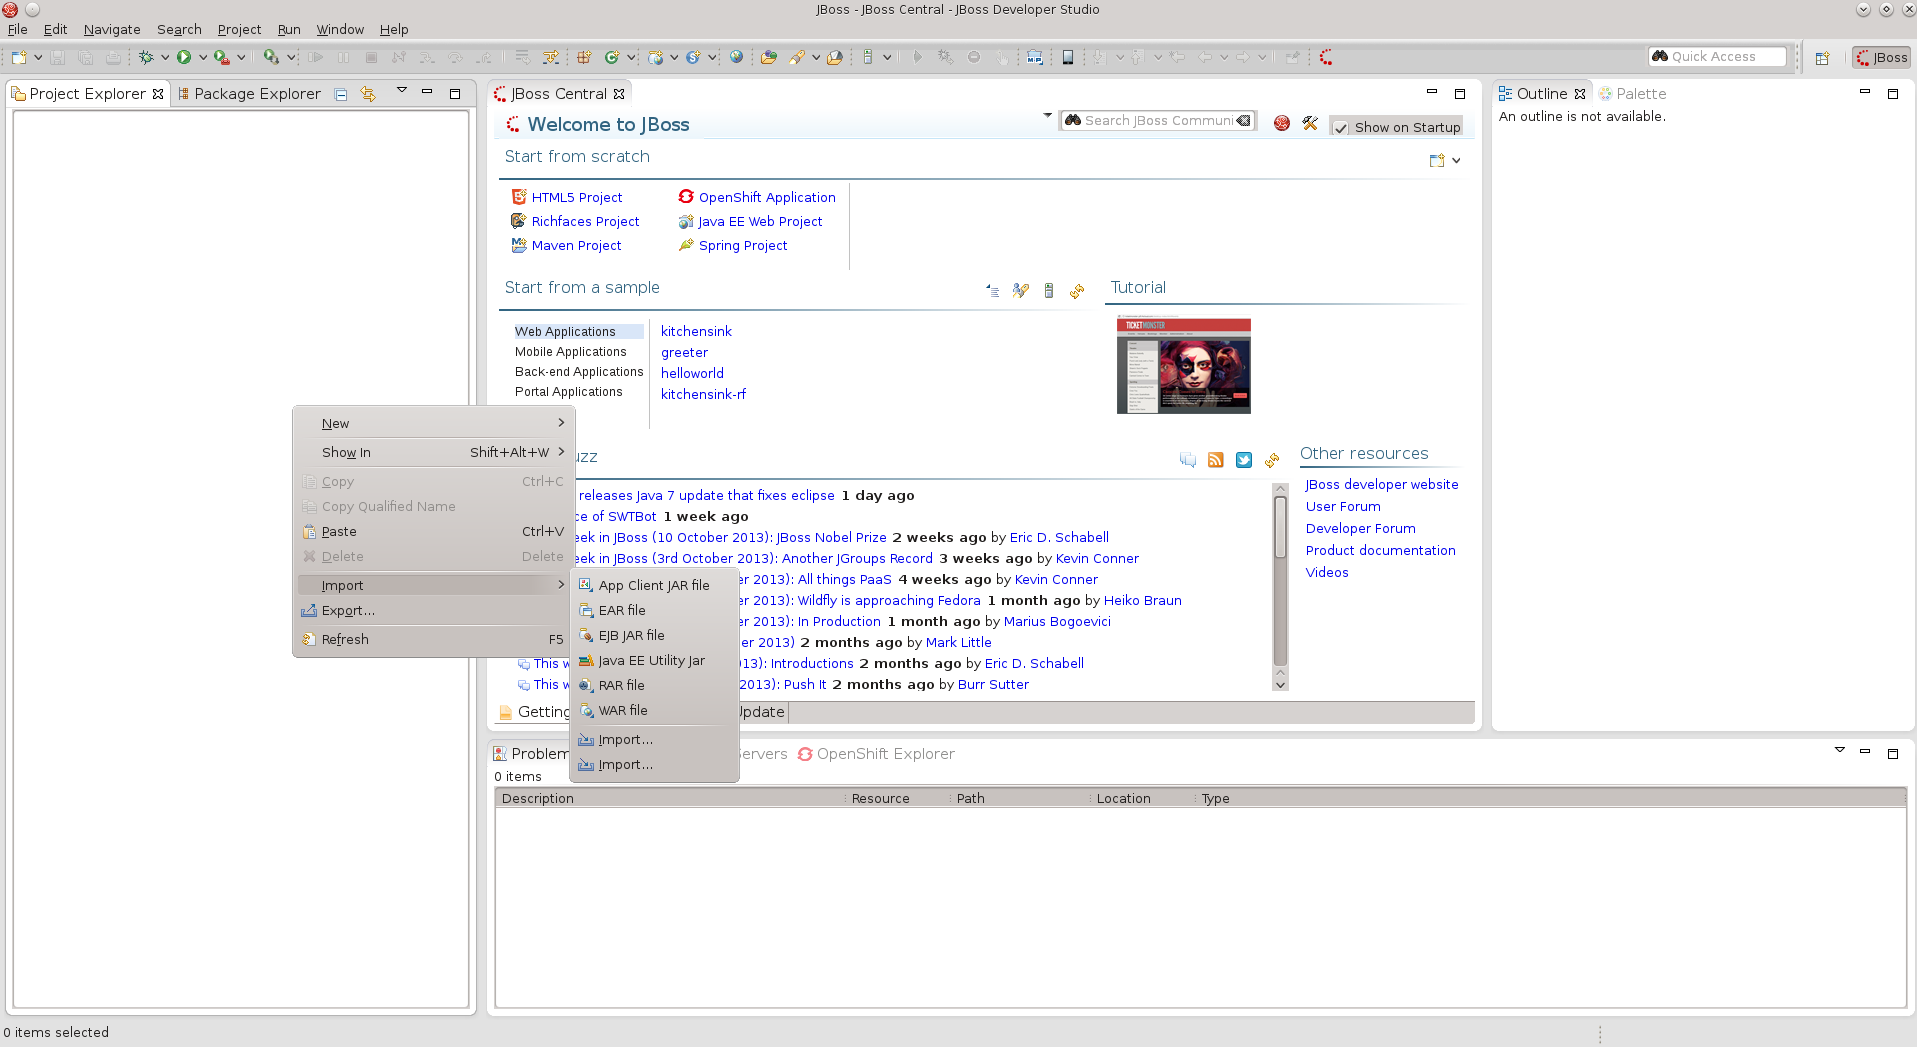Select App Client JAR file import option
Viewport: 1917px width, 1047px height.
coord(654,586)
